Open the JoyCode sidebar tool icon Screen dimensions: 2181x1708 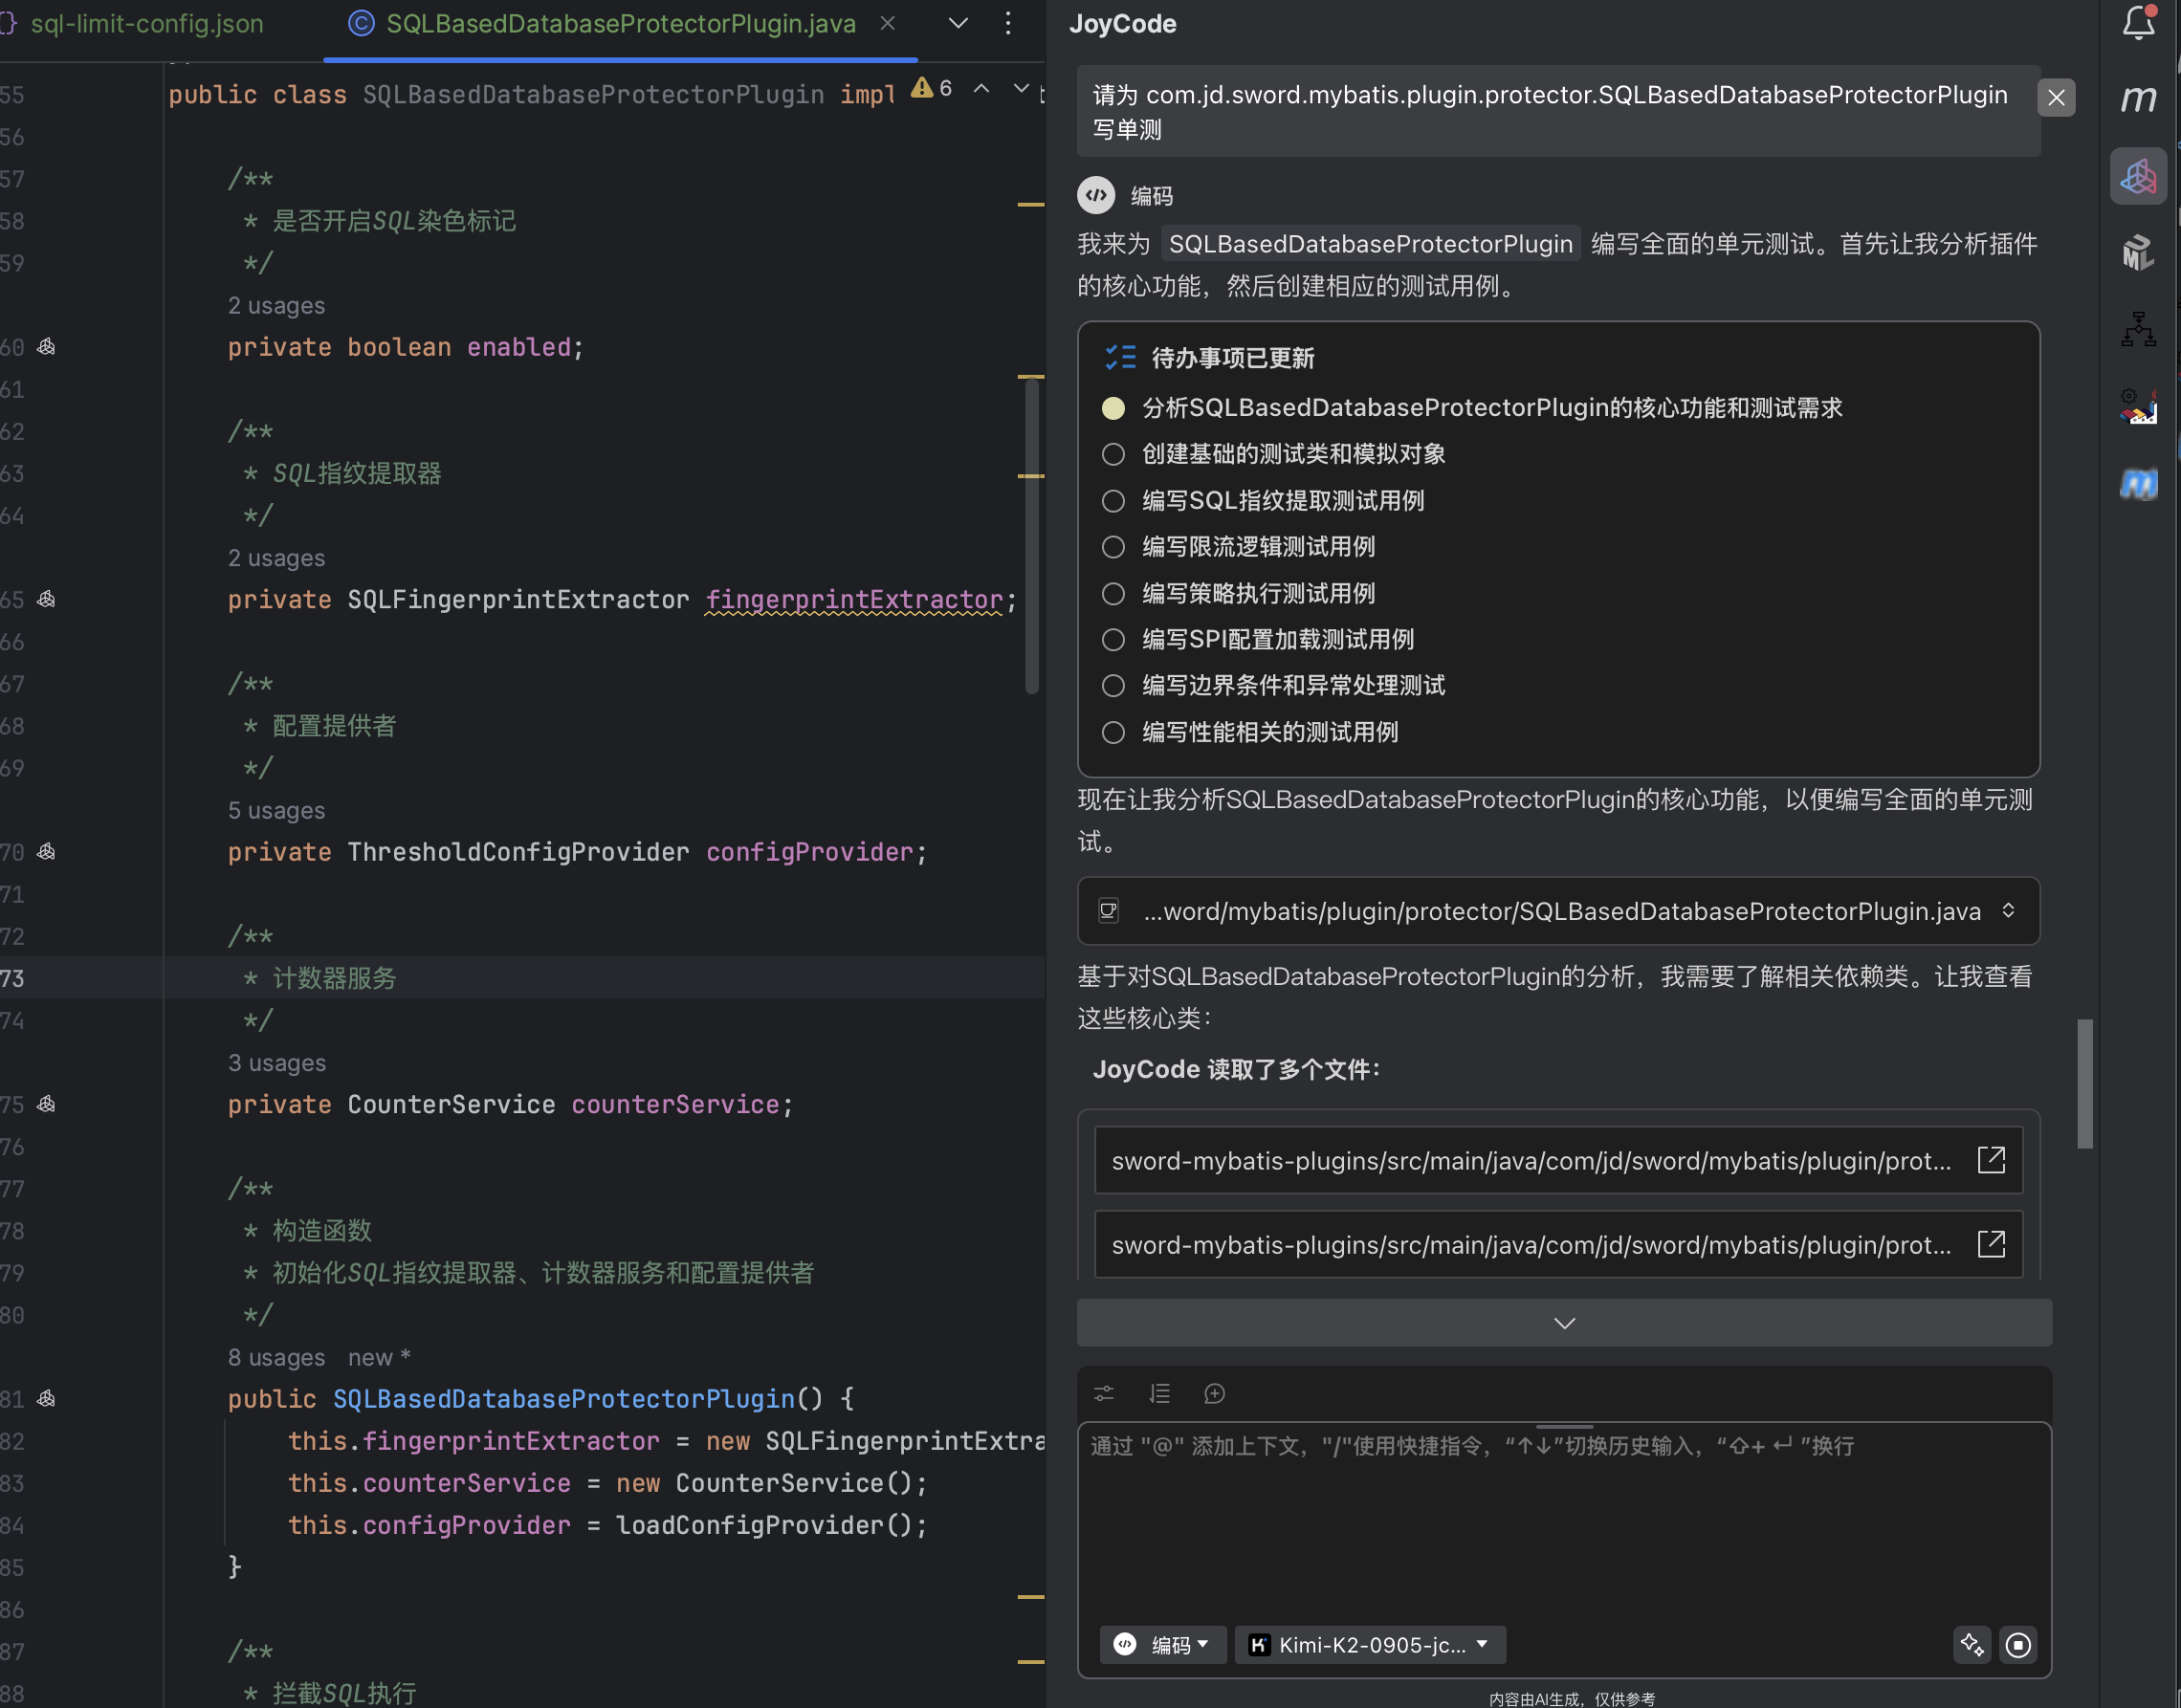(2138, 177)
